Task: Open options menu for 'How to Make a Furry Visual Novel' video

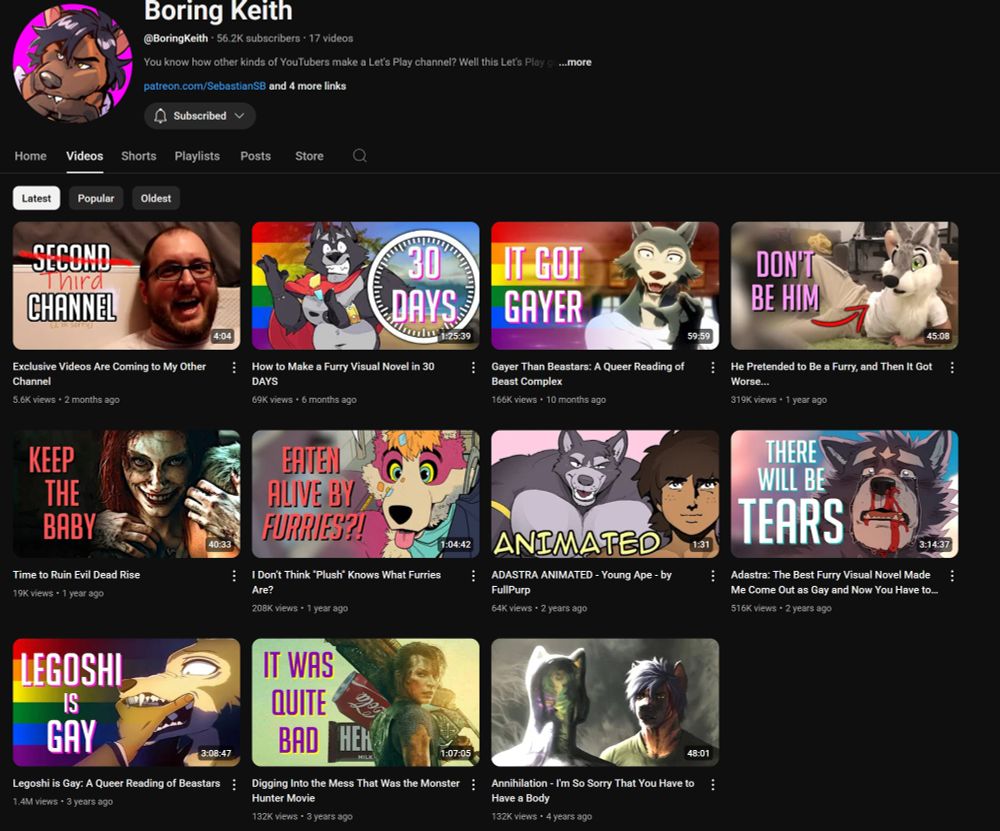Action: tap(473, 368)
